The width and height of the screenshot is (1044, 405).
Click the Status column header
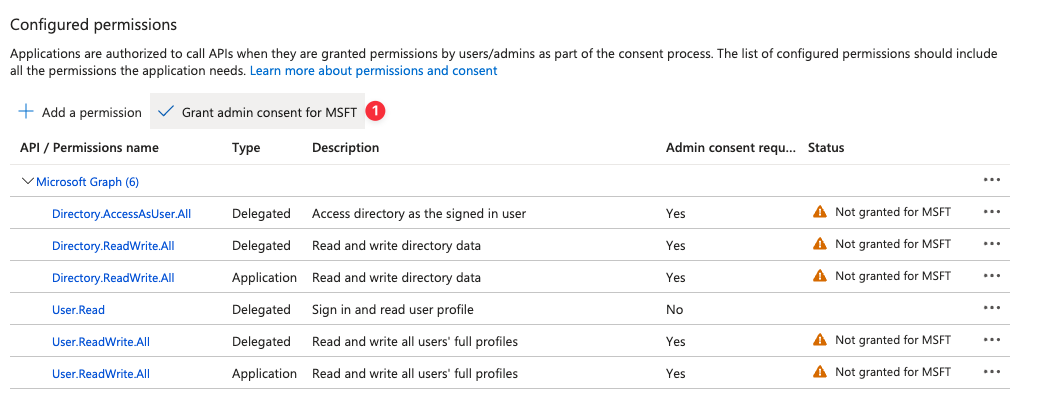(826, 148)
